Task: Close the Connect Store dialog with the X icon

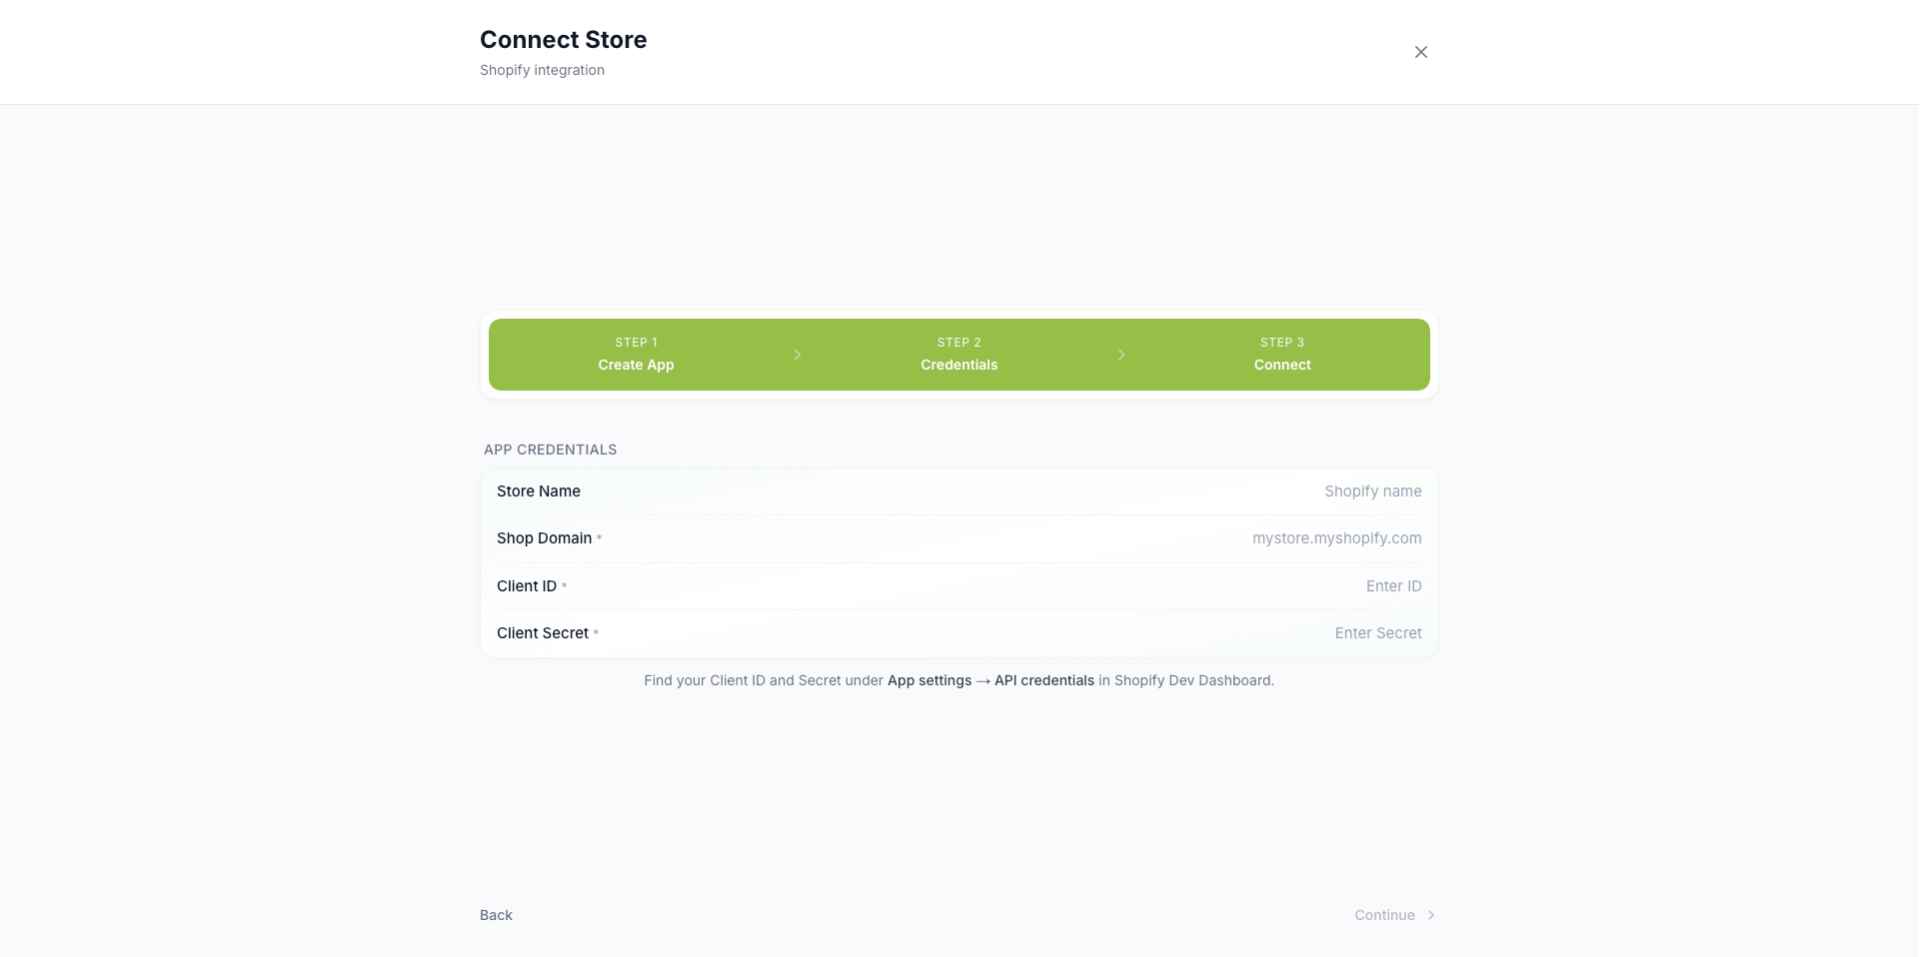Action: pos(1421,51)
